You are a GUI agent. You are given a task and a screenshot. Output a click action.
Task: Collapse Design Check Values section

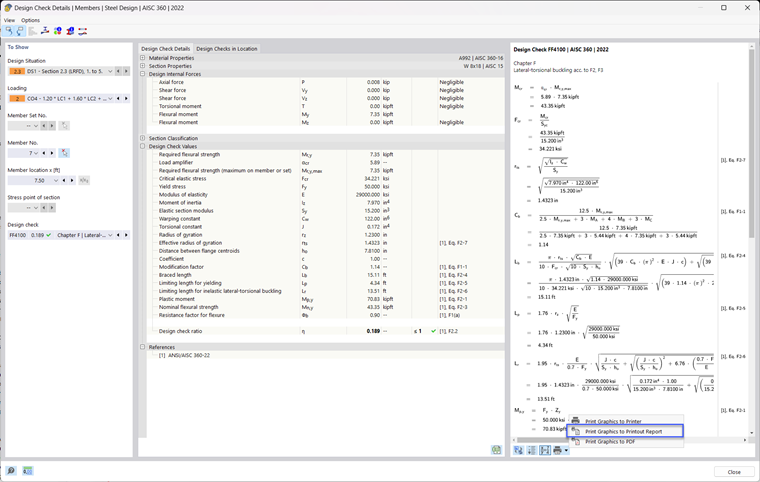click(142, 146)
